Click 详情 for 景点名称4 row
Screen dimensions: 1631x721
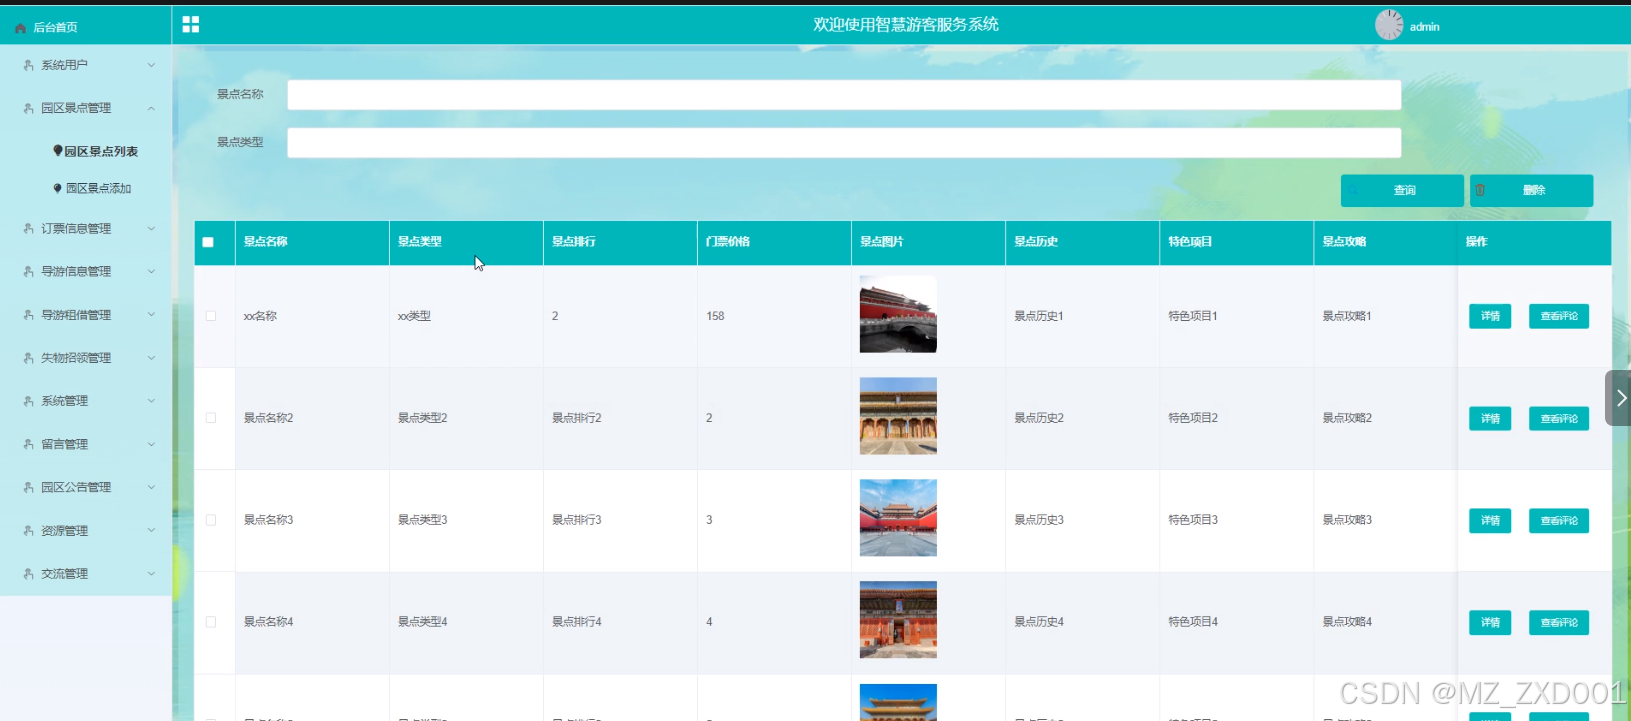pyautogui.click(x=1490, y=622)
